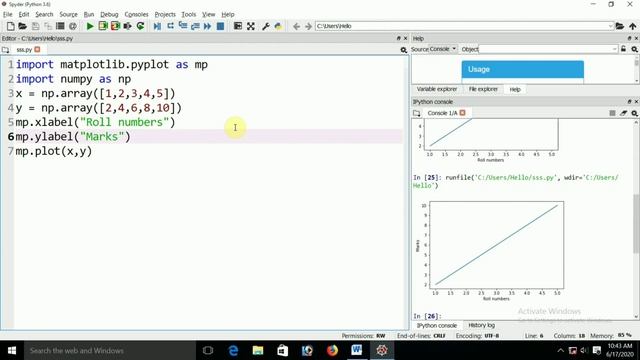Clear console with the eraser icon
640x360 pixels.
[x=623, y=113]
